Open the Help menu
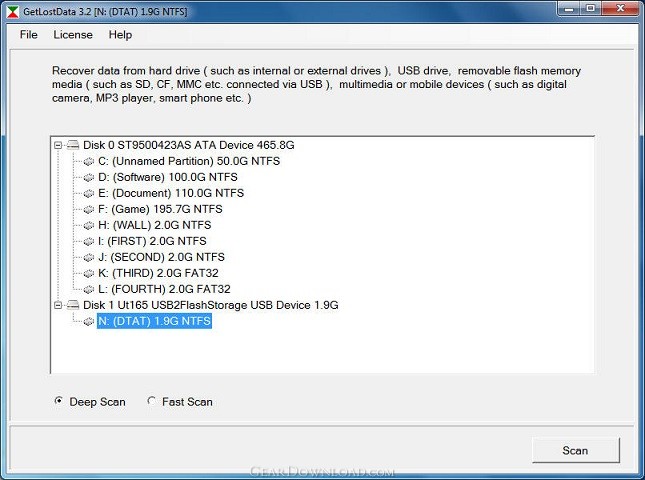 point(120,35)
